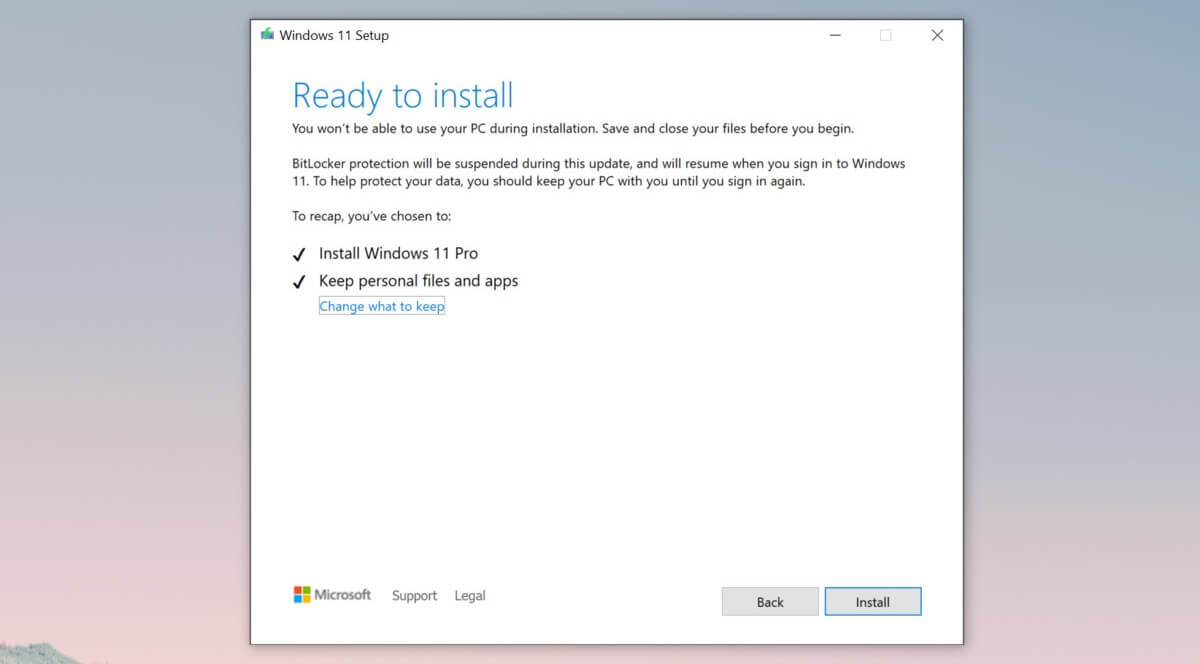
Task: Click the Windows logo in the title bar
Action: [267, 33]
